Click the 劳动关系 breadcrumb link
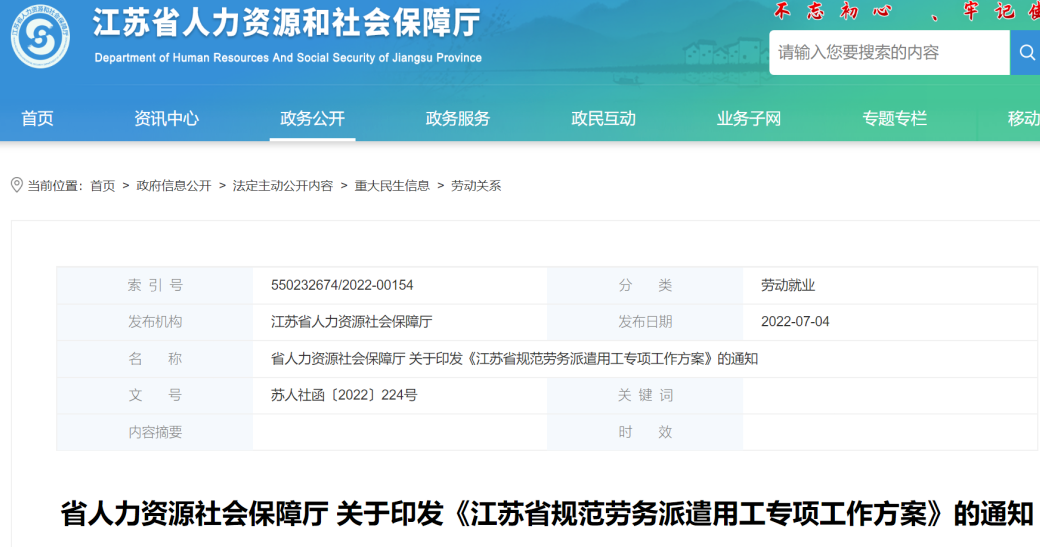 click(x=476, y=186)
